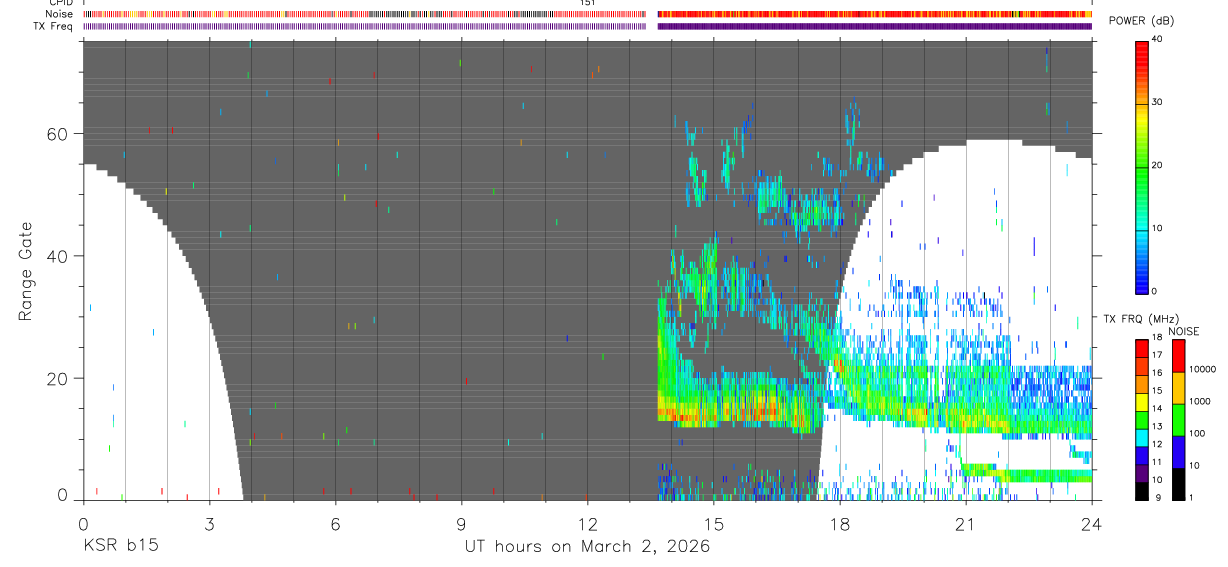The width and height of the screenshot is (1228, 567).
Task: Select the '6' UT hour tick label
Action: tap(335, 522)
